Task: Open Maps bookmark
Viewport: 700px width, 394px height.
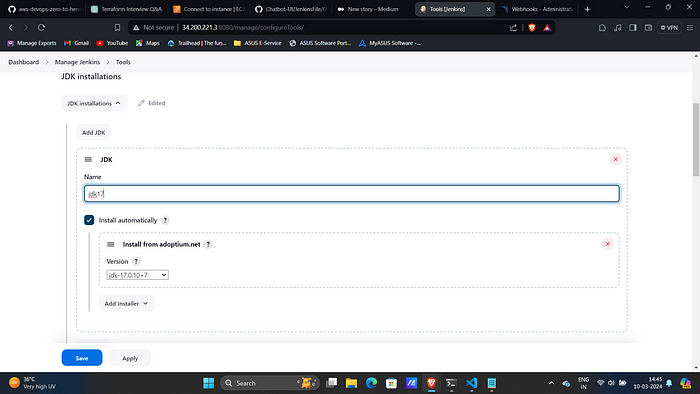Action: tap(148, 43)
